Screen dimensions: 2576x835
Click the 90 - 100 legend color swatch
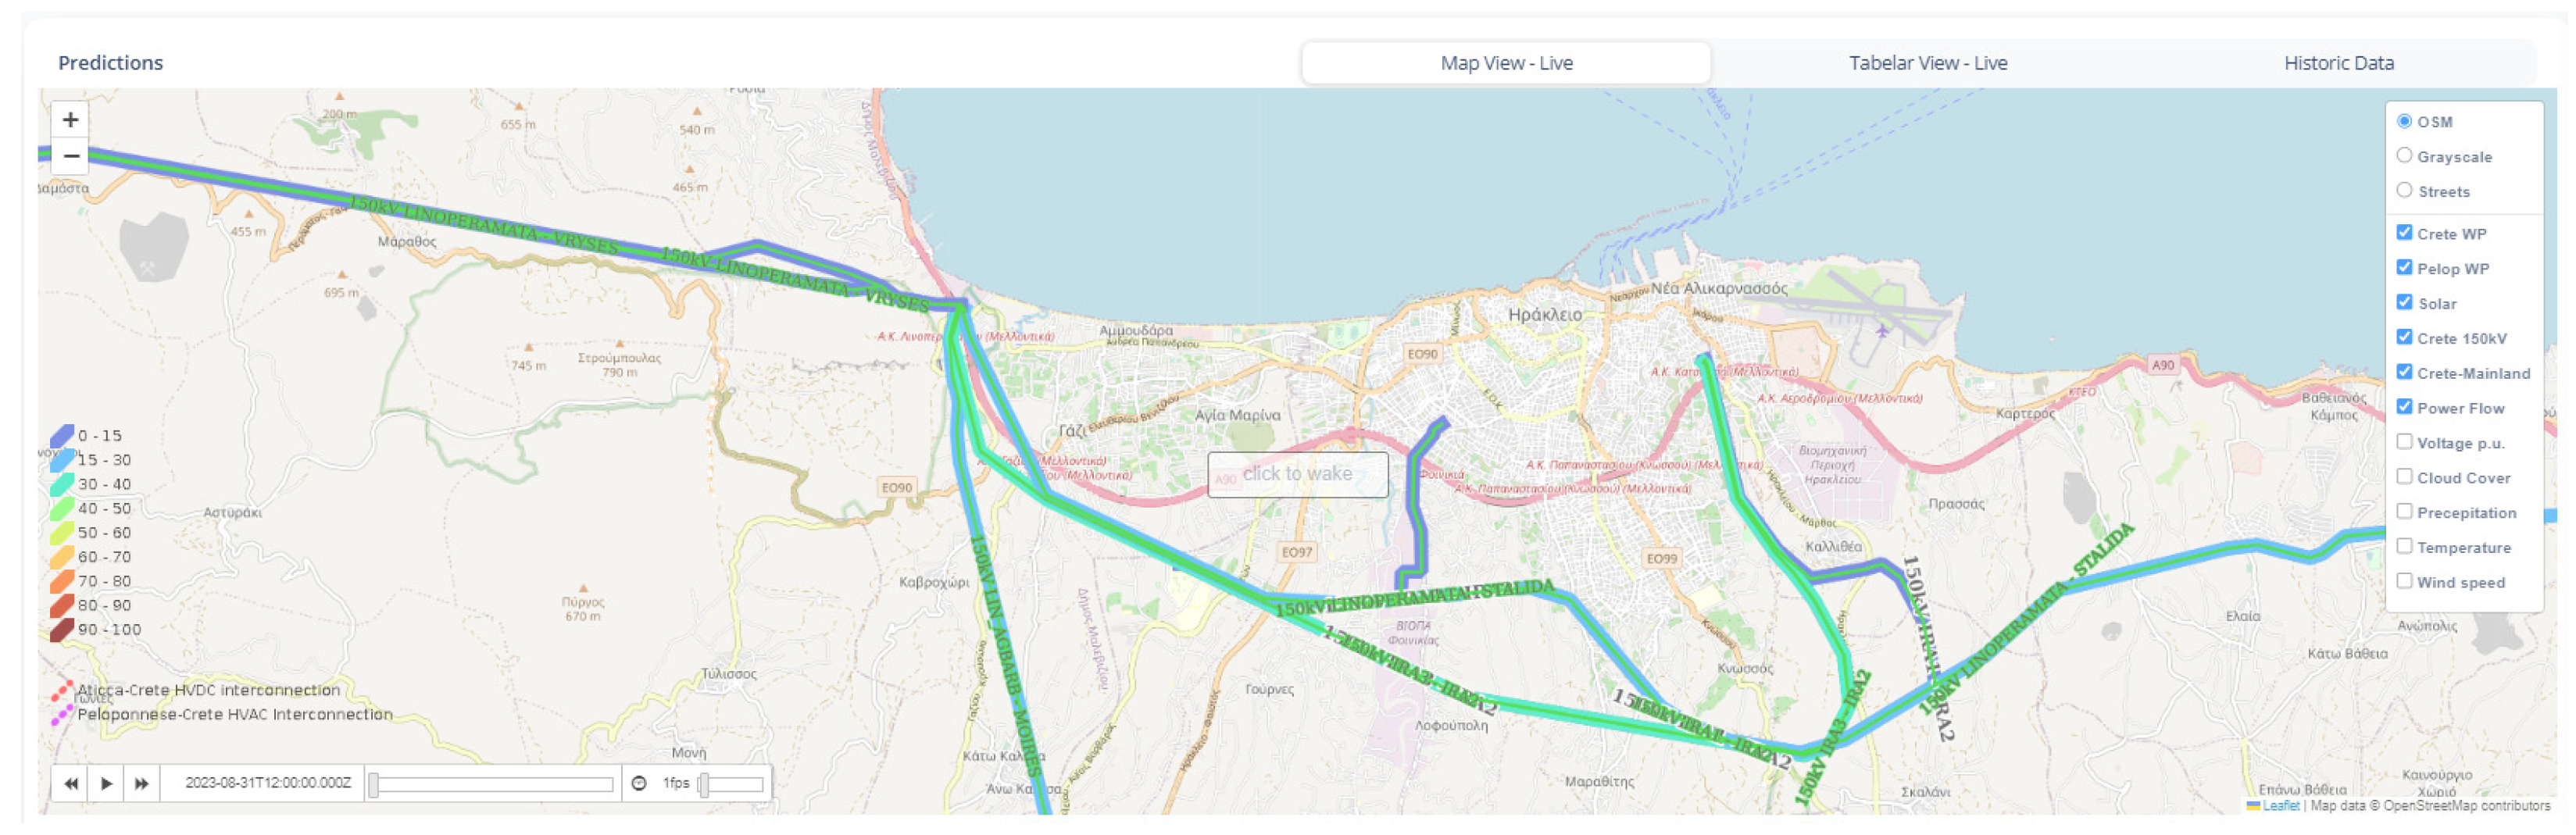pos(62,630)
